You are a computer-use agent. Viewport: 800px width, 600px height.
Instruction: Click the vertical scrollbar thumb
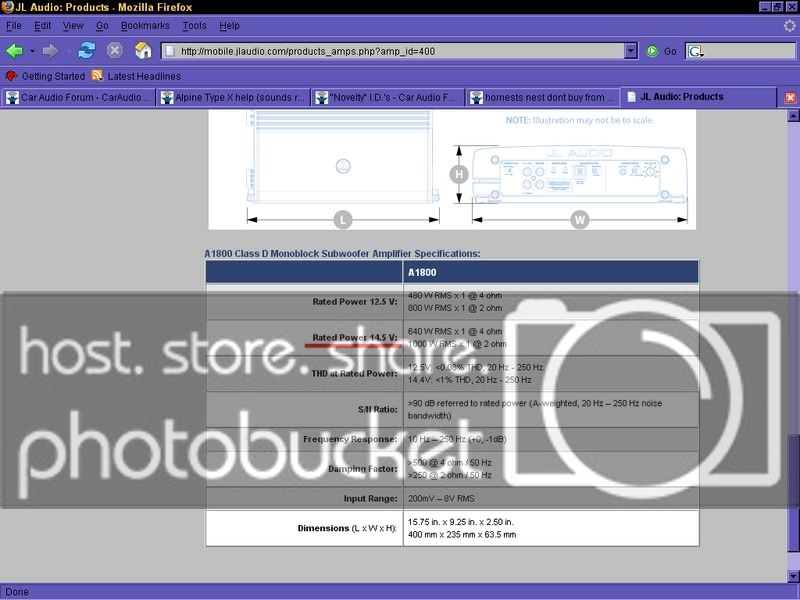coord(793,492)
